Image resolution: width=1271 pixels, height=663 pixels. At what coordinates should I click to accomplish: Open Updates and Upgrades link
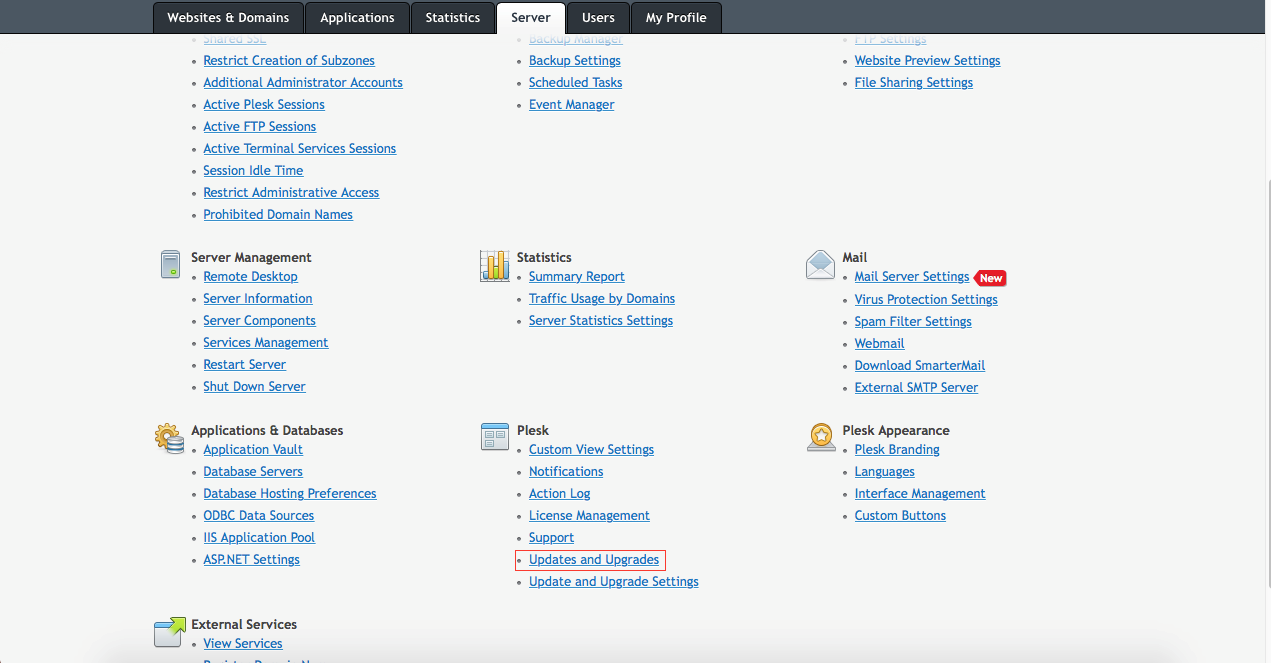pos(594,560)
